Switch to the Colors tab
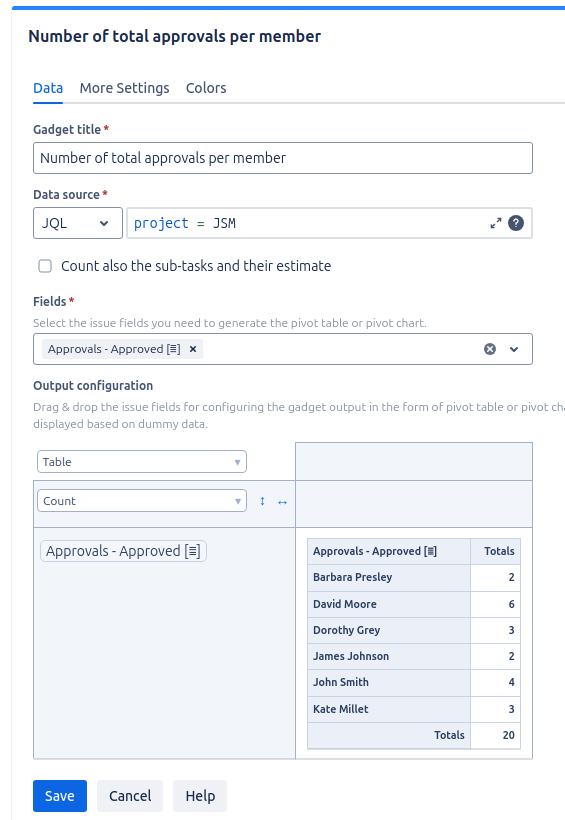 206,88
